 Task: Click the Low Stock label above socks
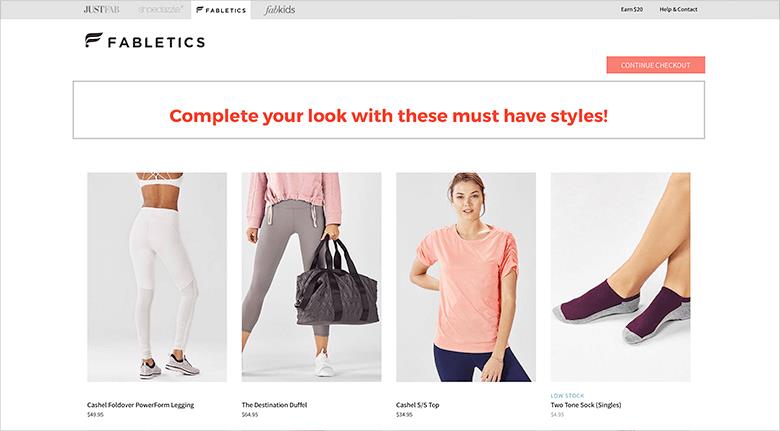[x=567, y=396]
